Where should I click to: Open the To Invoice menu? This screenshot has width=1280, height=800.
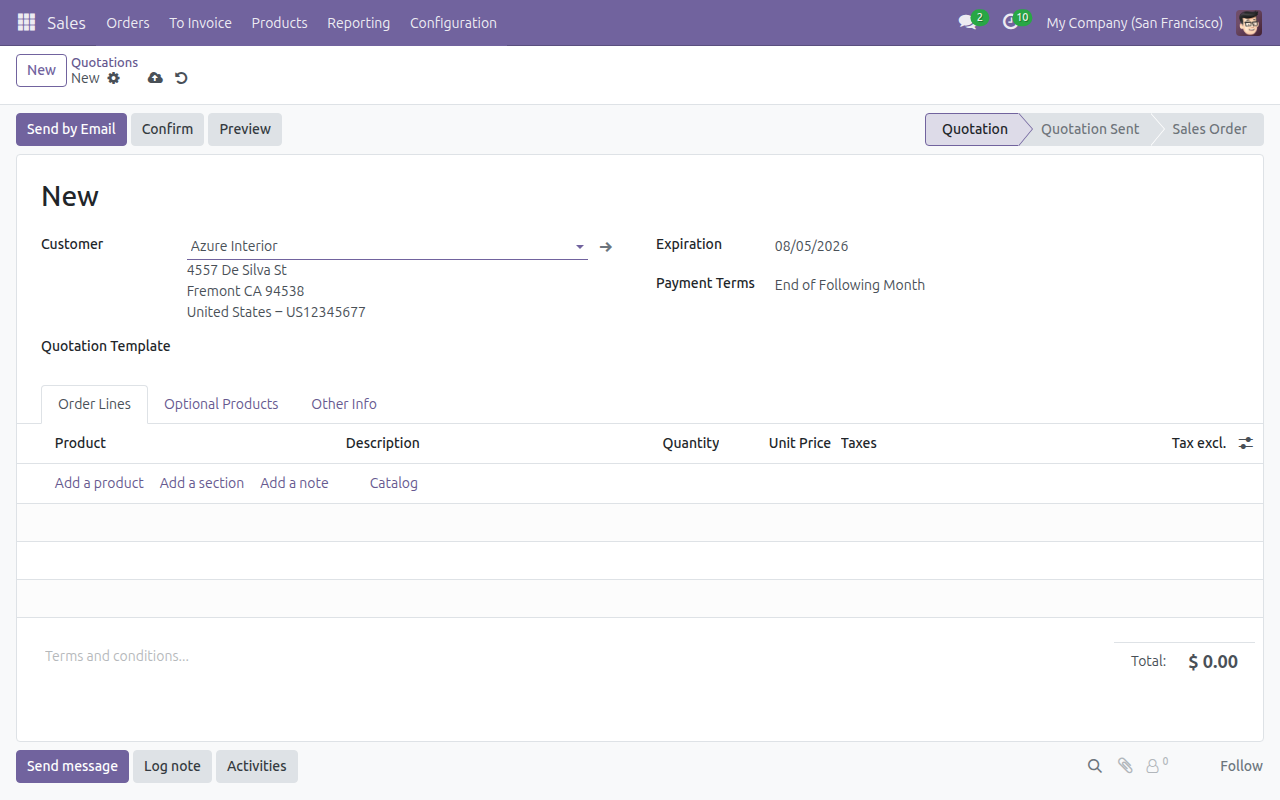click(x=200, y=22)
